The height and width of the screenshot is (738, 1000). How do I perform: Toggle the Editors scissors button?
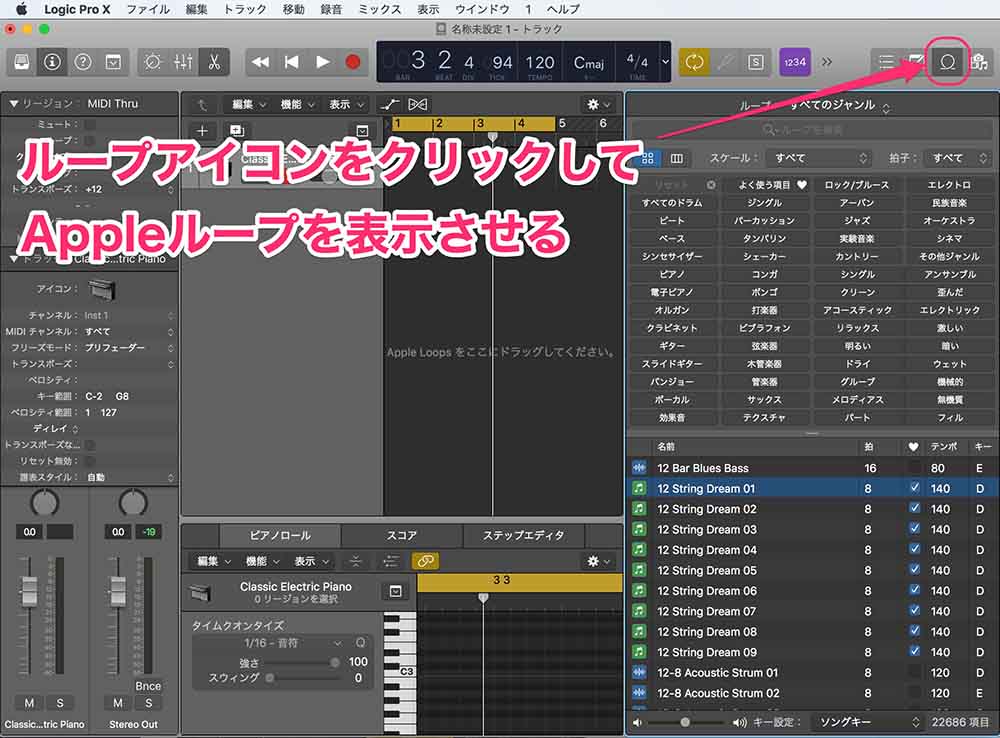[x=214, y=62]
